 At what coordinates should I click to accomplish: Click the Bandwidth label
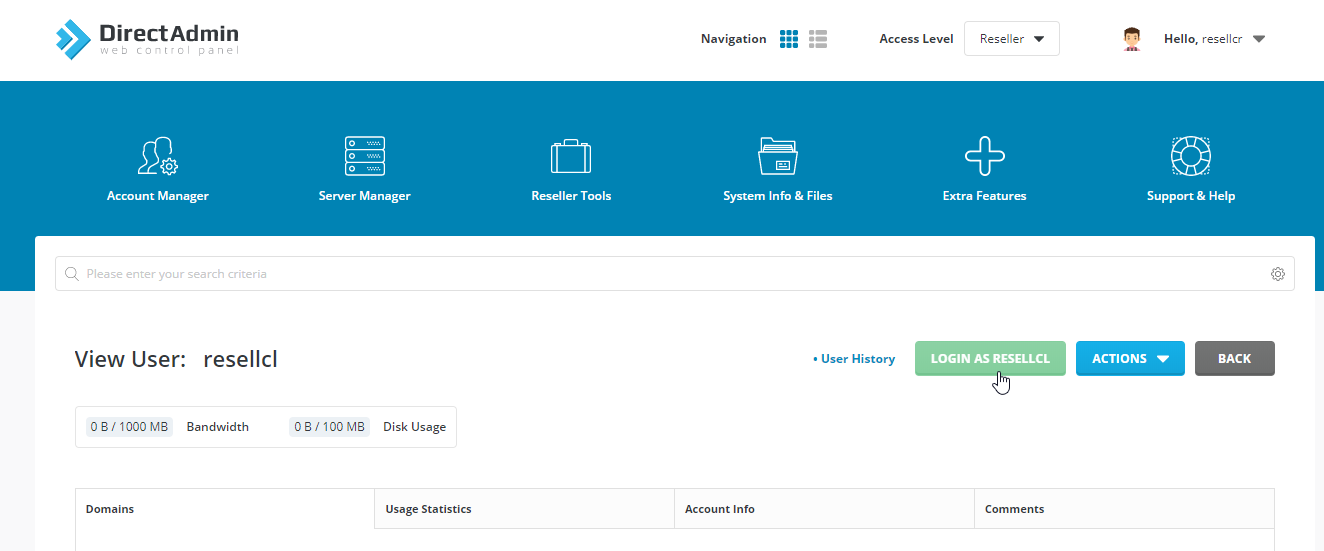[218, 427]
